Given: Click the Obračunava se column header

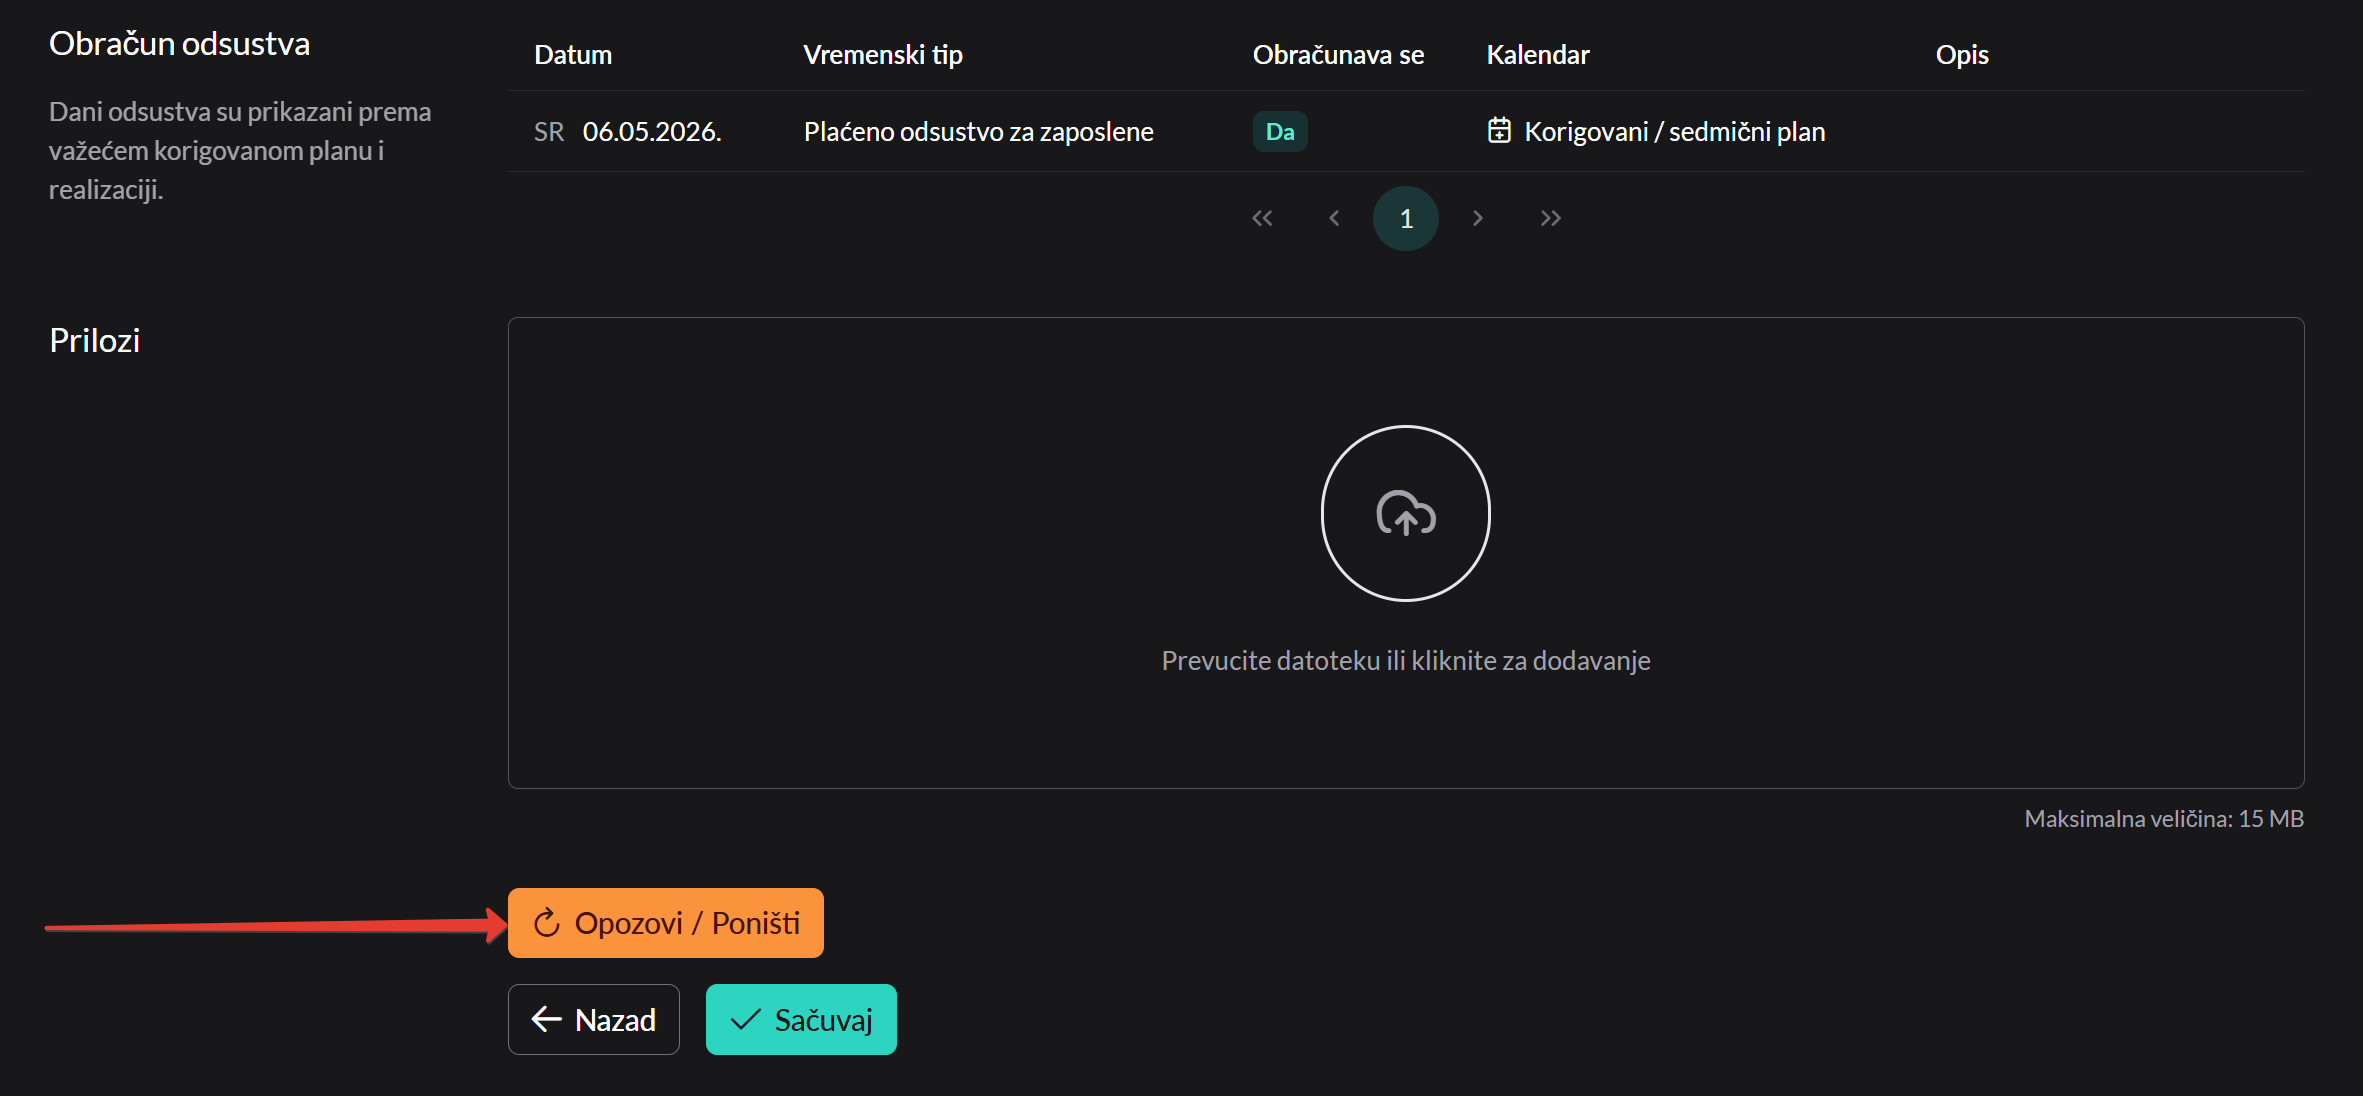Looking at the screenshot, I should click(x=1338, y=54).
